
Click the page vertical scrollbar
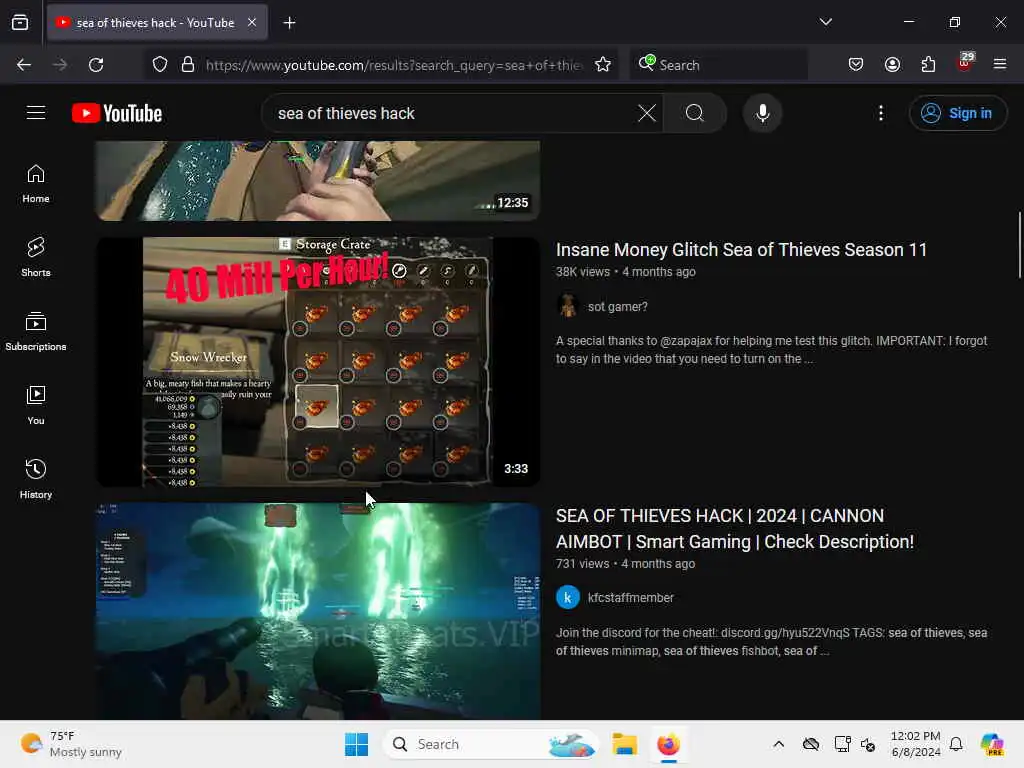(x=1019, y=245)
